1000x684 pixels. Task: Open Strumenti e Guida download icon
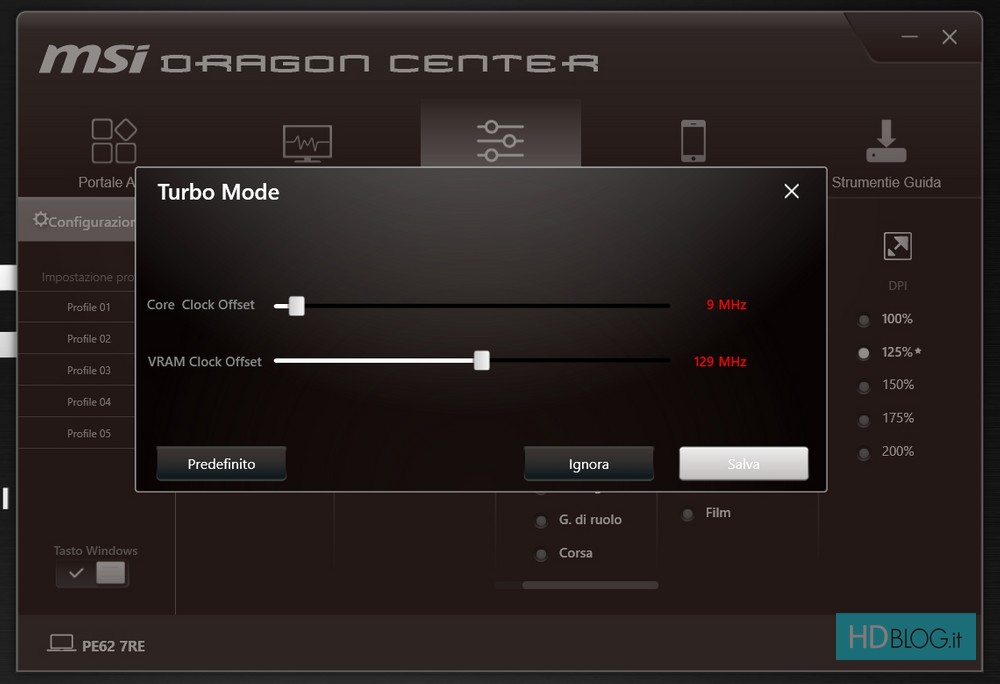coord(886,141)
